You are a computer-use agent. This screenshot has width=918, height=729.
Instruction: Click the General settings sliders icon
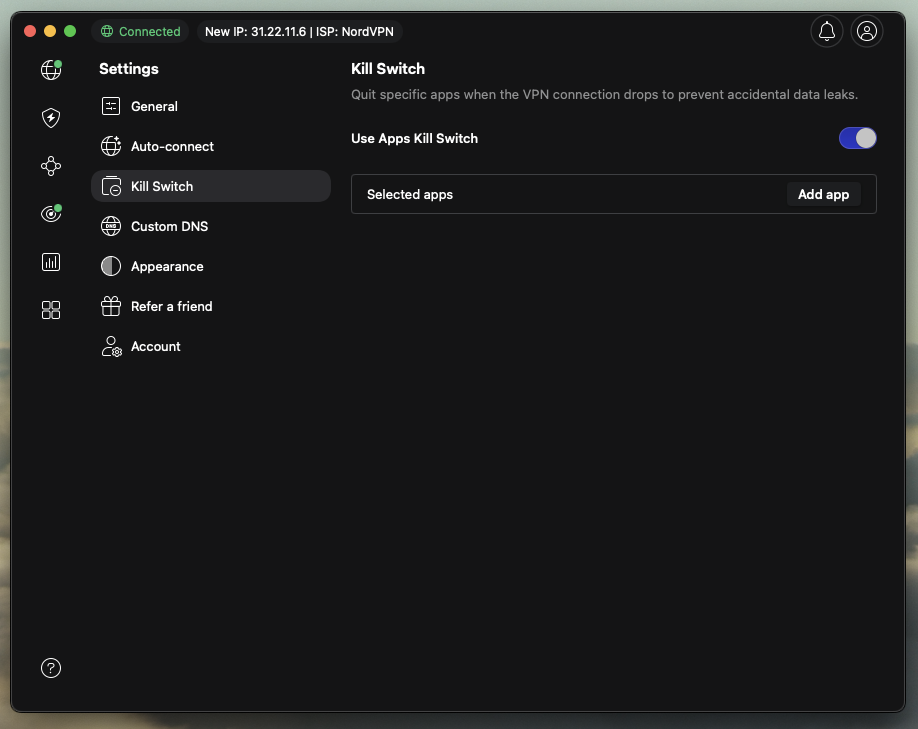pyautogui.click(x=111, y=106)
